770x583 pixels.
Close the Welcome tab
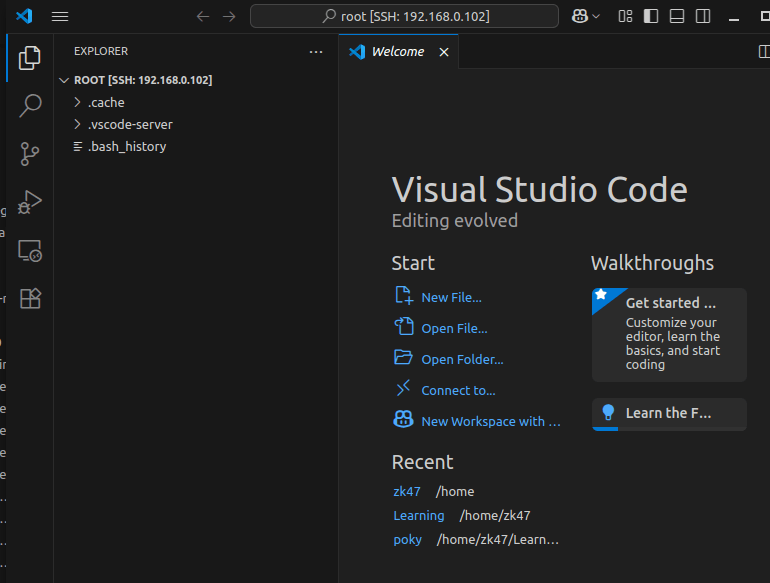pos(444,52)
